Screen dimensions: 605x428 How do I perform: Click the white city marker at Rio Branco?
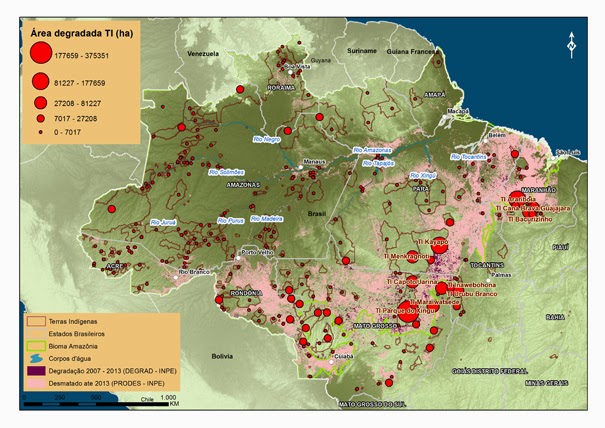[x=176, y=277]
